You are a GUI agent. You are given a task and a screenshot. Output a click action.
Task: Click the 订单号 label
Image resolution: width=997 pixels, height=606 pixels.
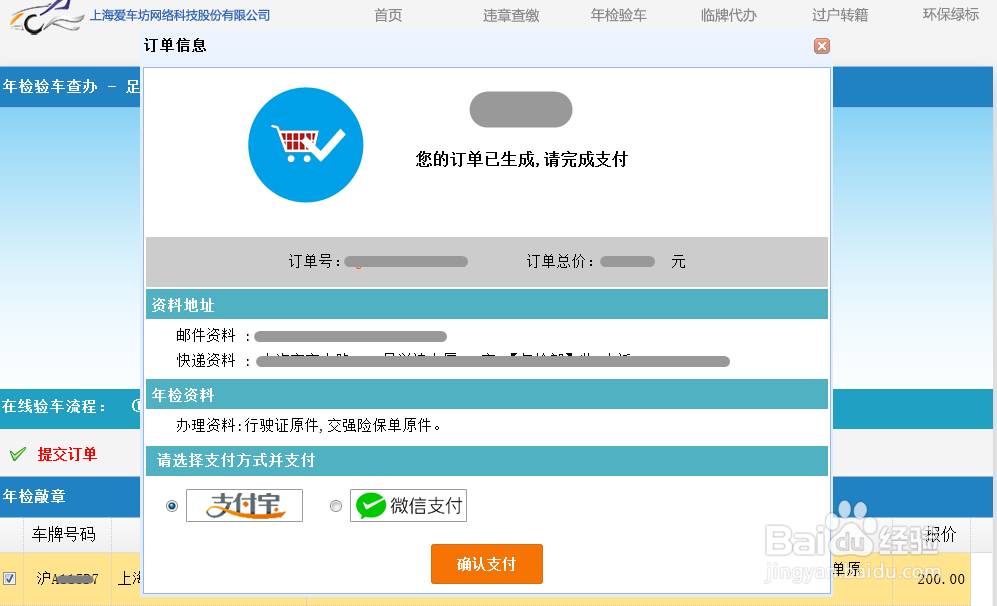pyautogui.click(x=314, y=261)
